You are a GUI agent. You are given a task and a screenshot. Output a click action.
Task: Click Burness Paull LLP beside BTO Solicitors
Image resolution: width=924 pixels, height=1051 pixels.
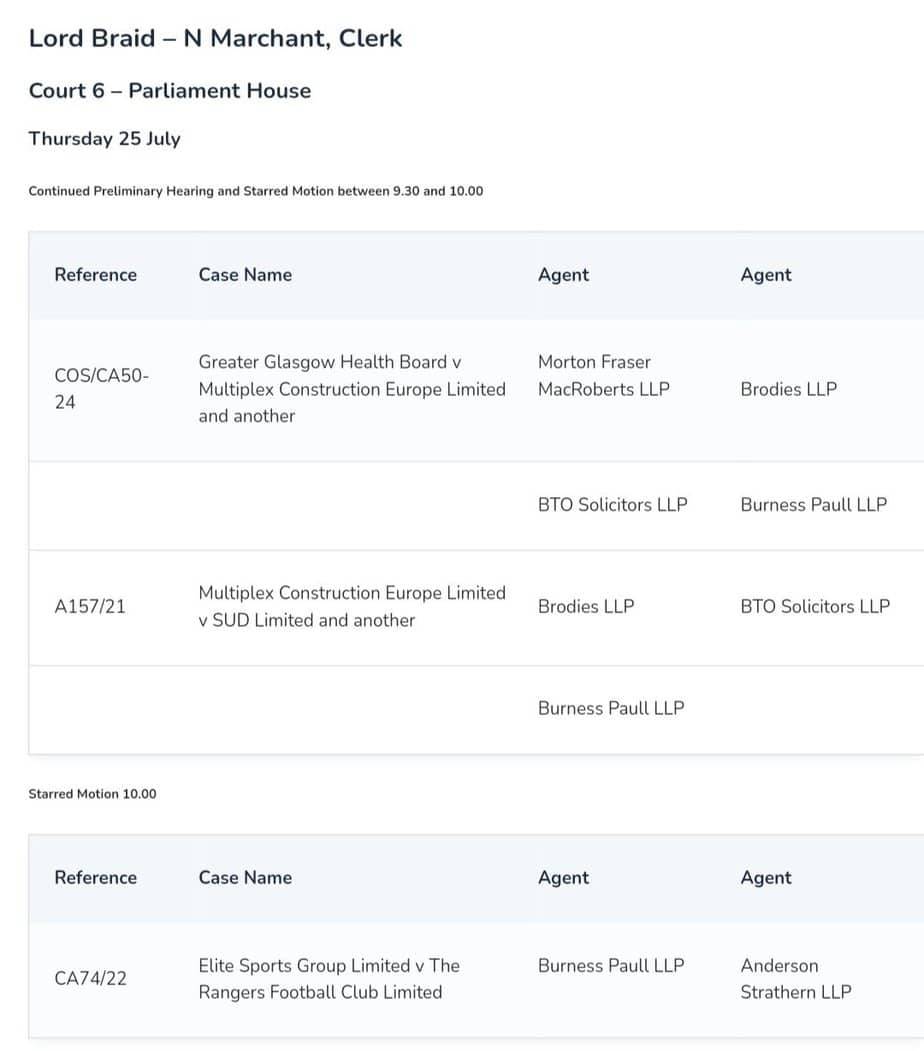tap(813, 504)
